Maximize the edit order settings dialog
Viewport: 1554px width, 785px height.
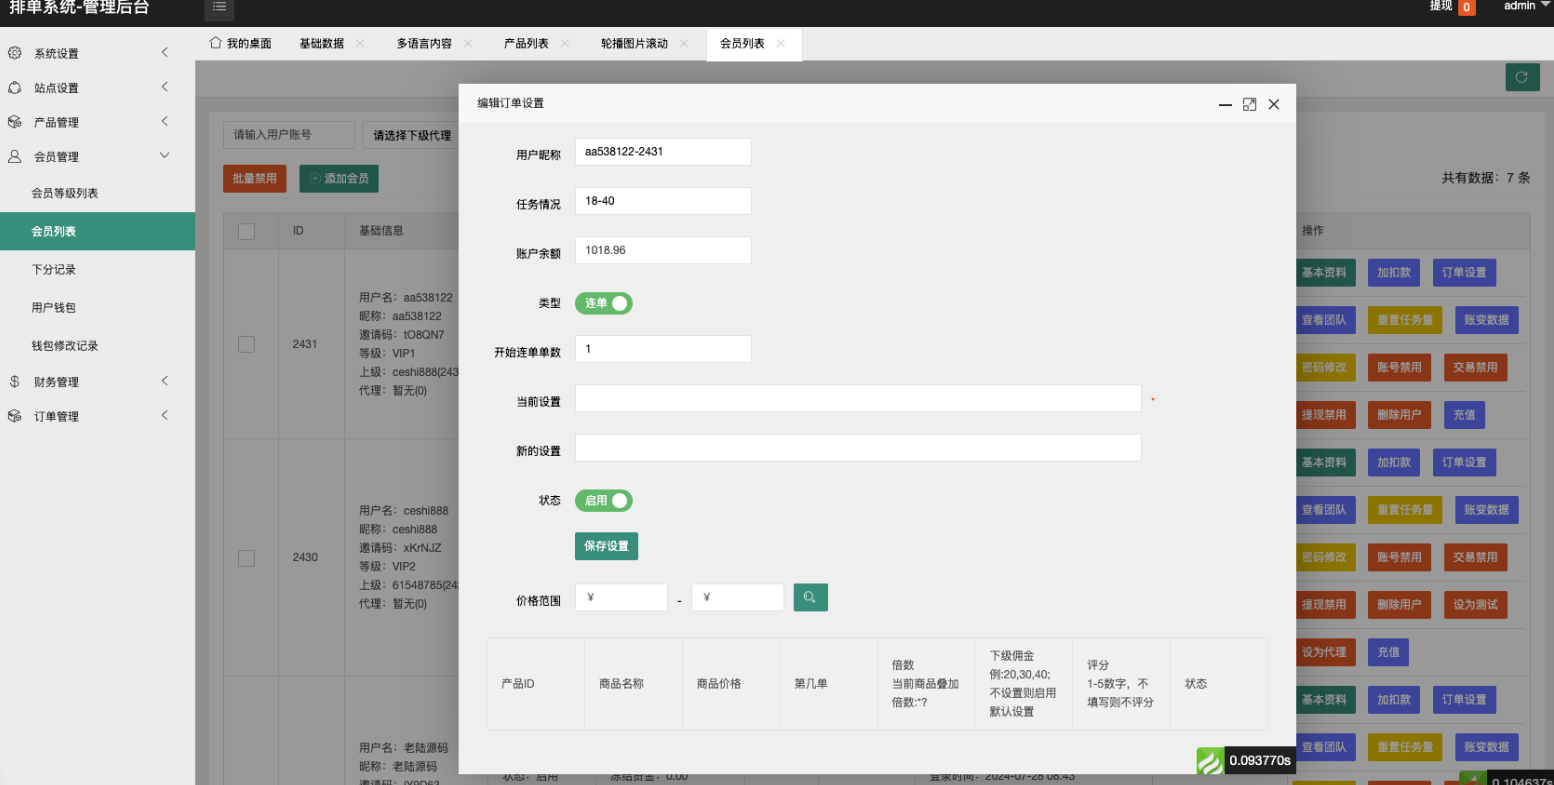click(x=1249, y=104)
